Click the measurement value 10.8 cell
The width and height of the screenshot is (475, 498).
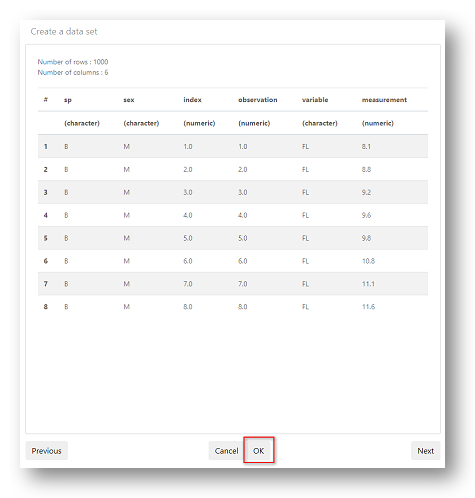[368, 261]
